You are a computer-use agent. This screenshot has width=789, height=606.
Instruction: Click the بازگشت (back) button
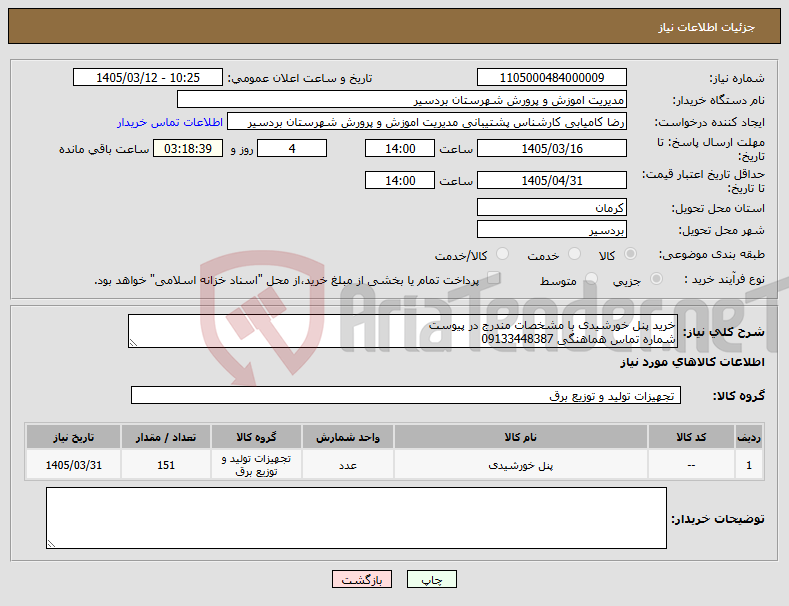[x=362, y=579]
